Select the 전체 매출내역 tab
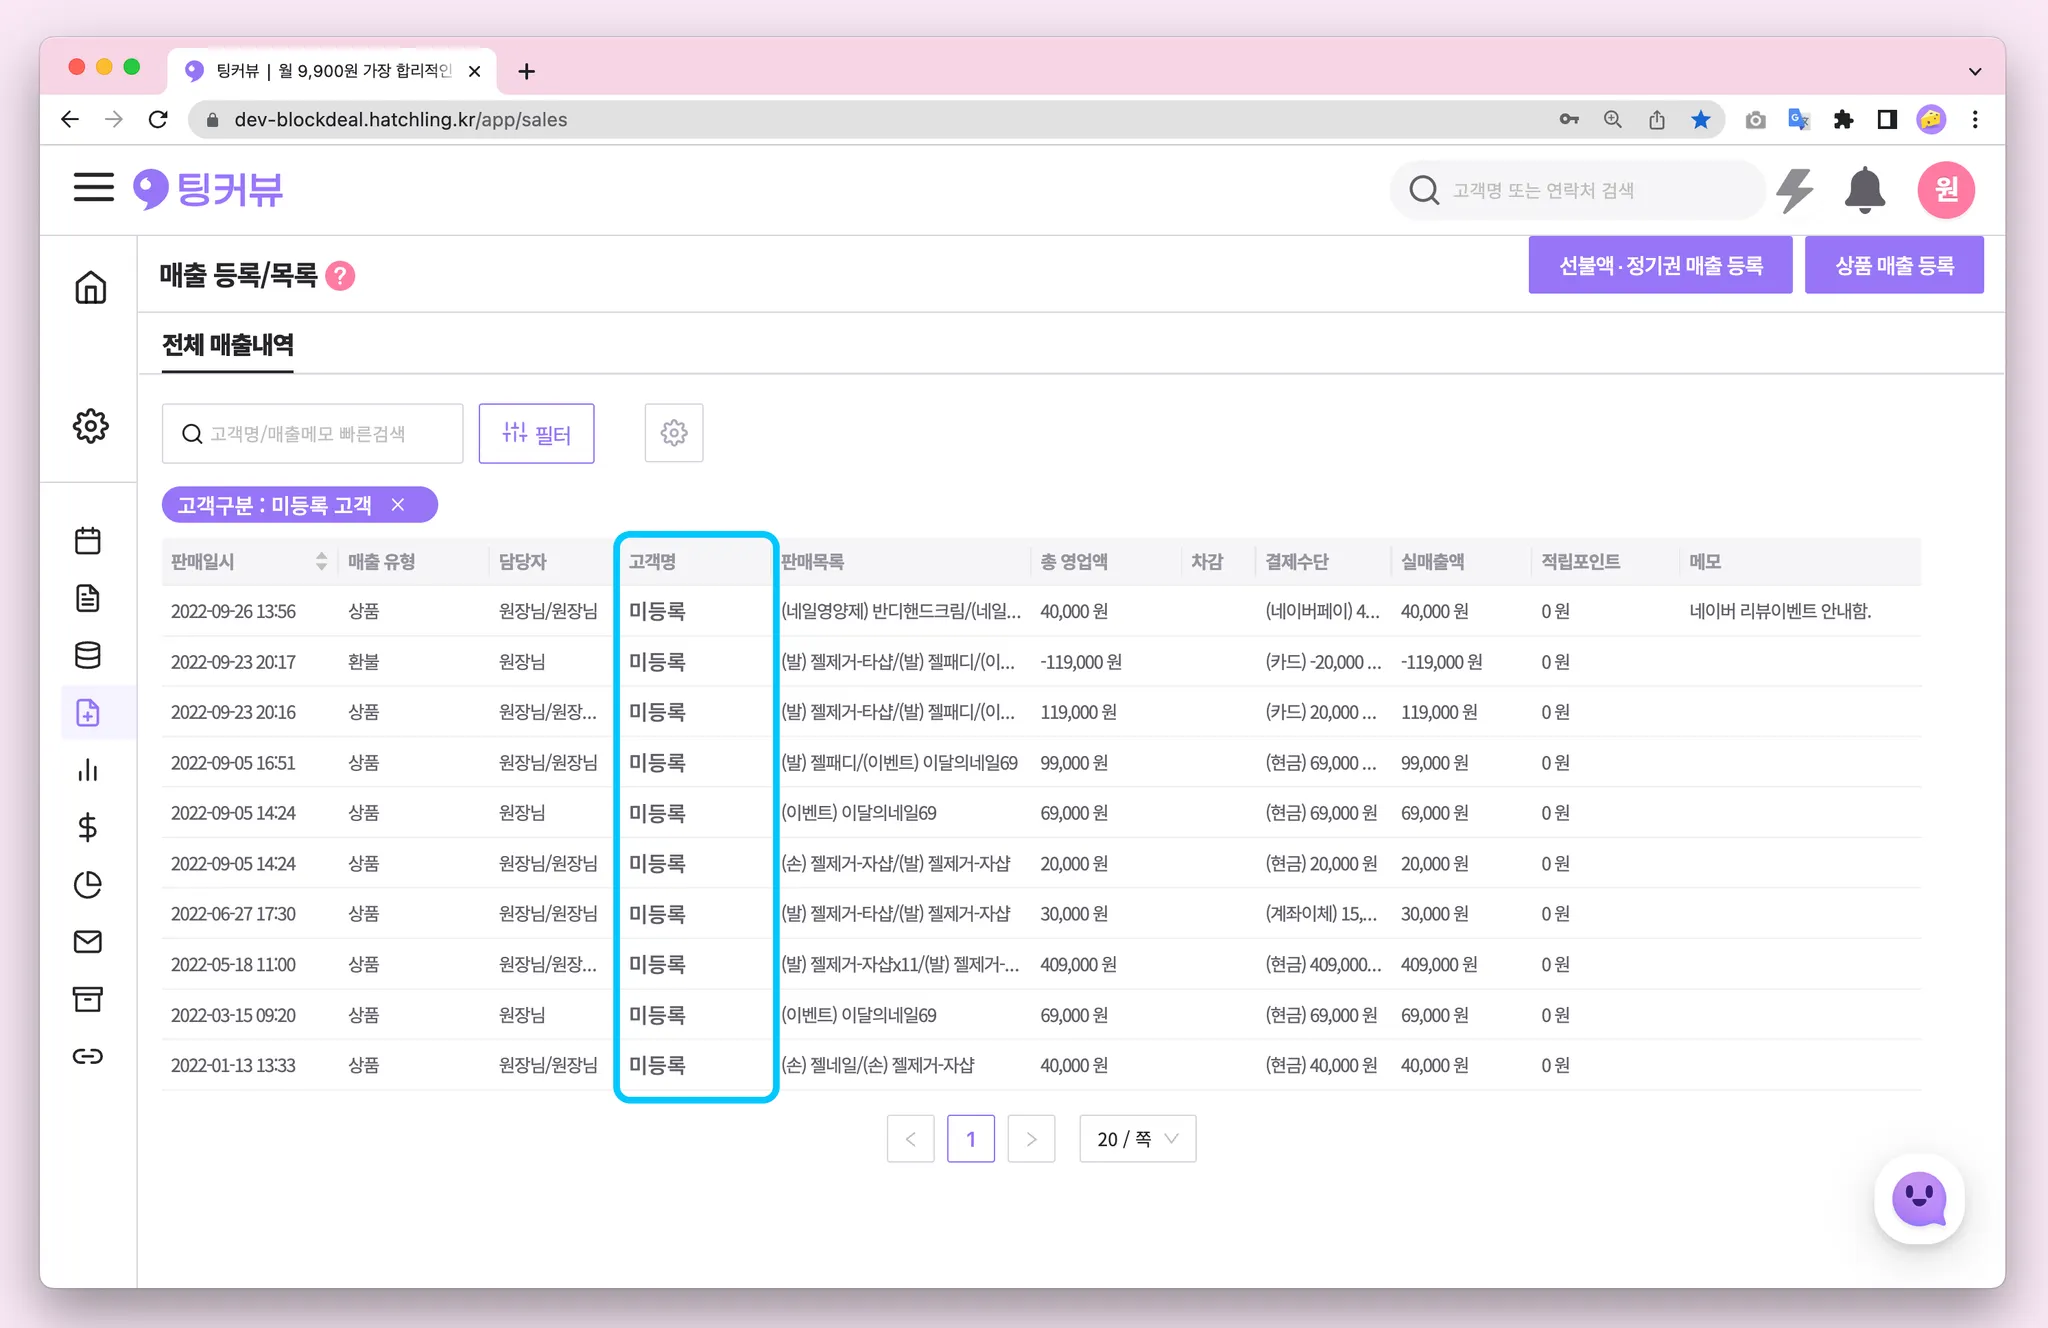 (228, 346)
